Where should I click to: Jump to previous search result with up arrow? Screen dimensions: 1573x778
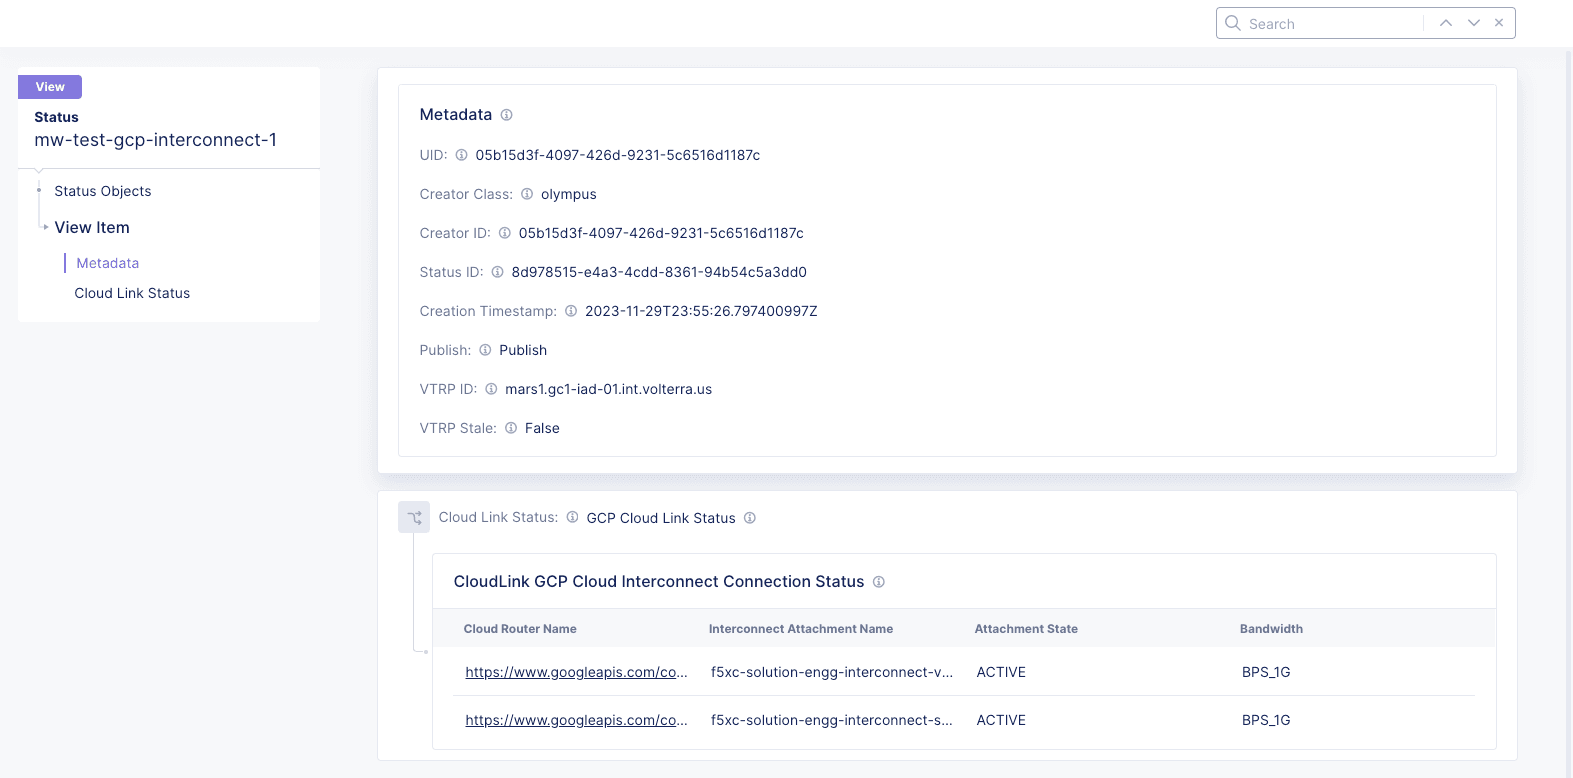pos(1446,23)
